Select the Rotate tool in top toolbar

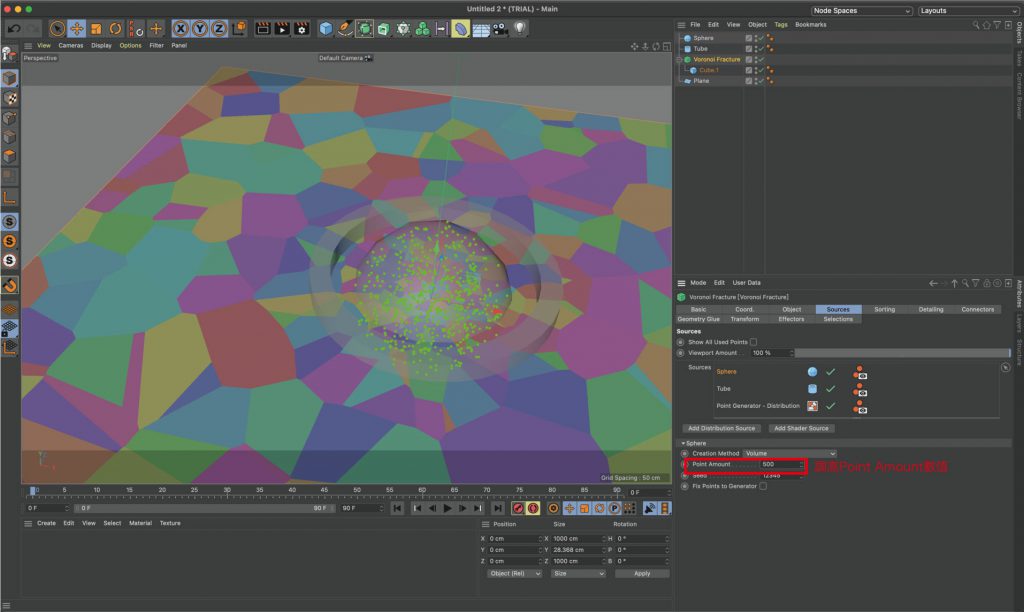116,29
